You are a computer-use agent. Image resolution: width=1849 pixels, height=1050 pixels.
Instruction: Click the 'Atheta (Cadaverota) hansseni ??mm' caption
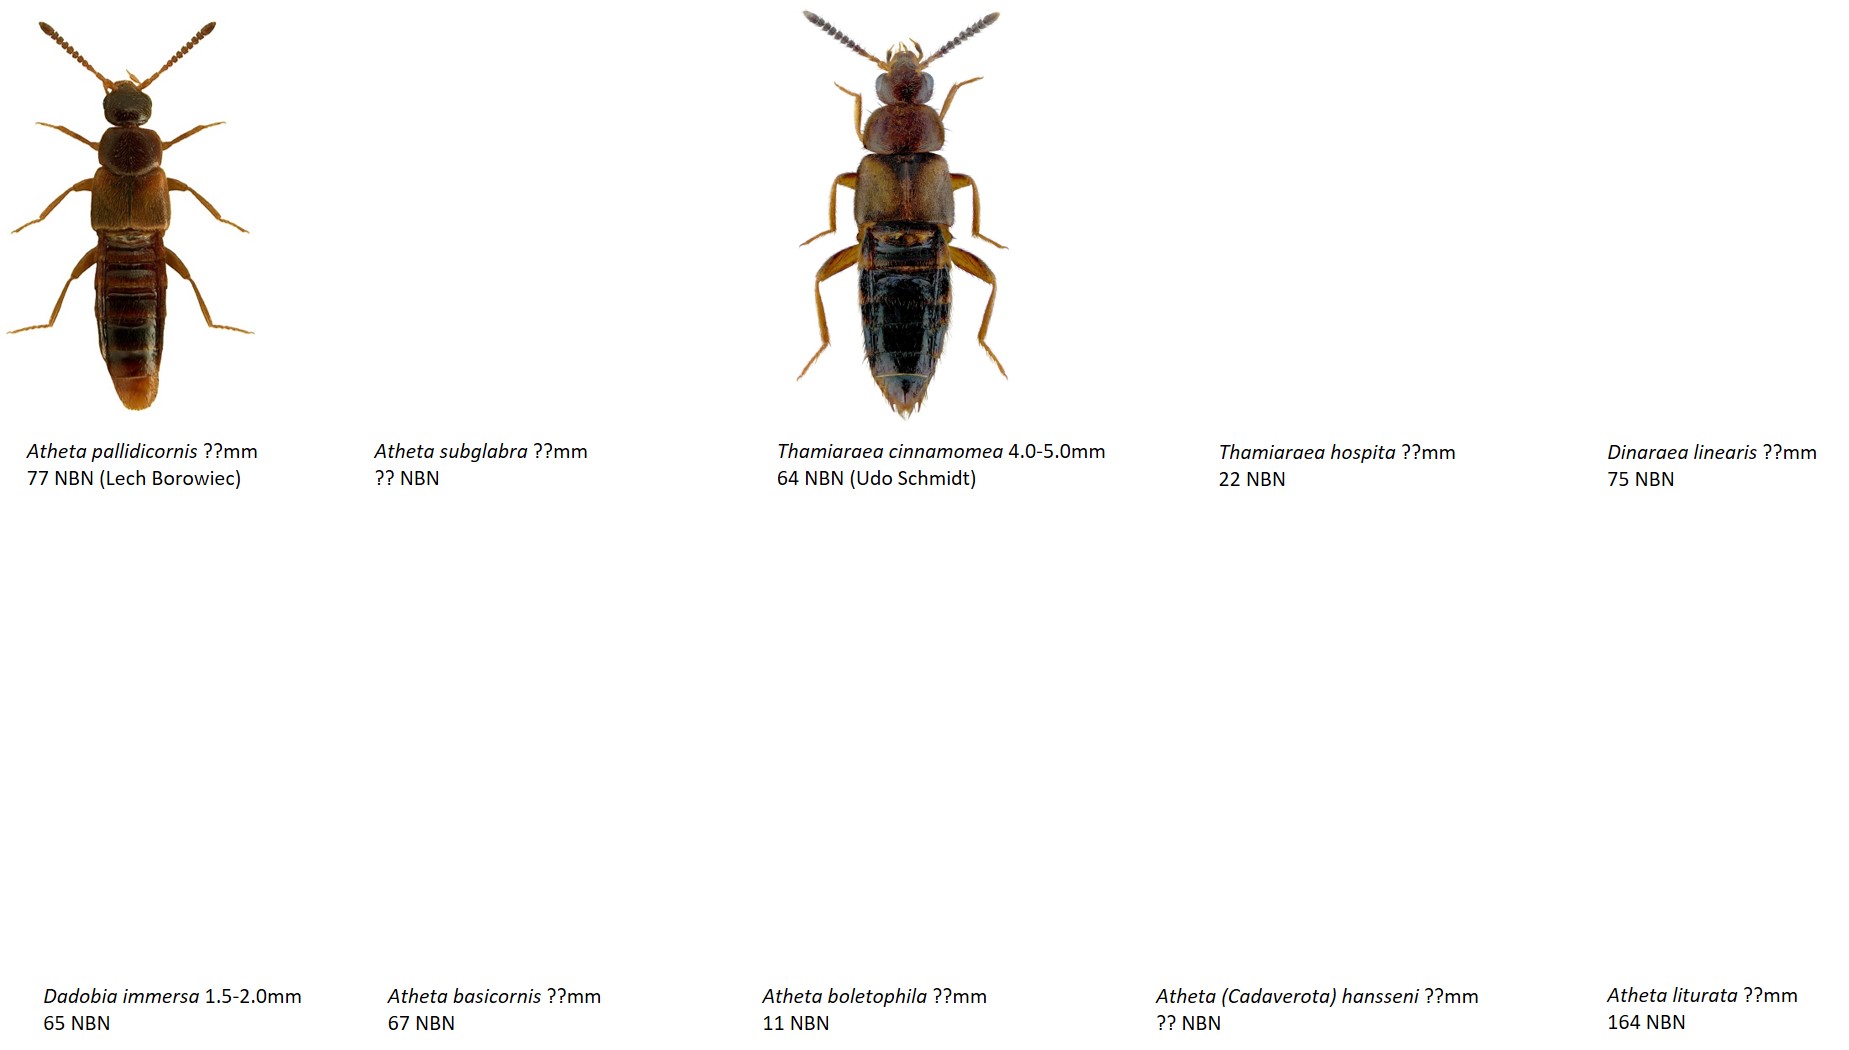(x=1317, y=996)
